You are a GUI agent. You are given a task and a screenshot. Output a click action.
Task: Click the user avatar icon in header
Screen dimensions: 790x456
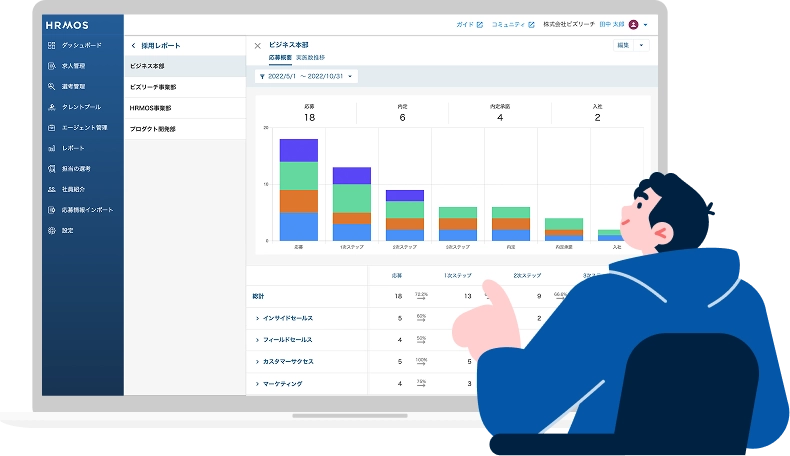(633, 24)
